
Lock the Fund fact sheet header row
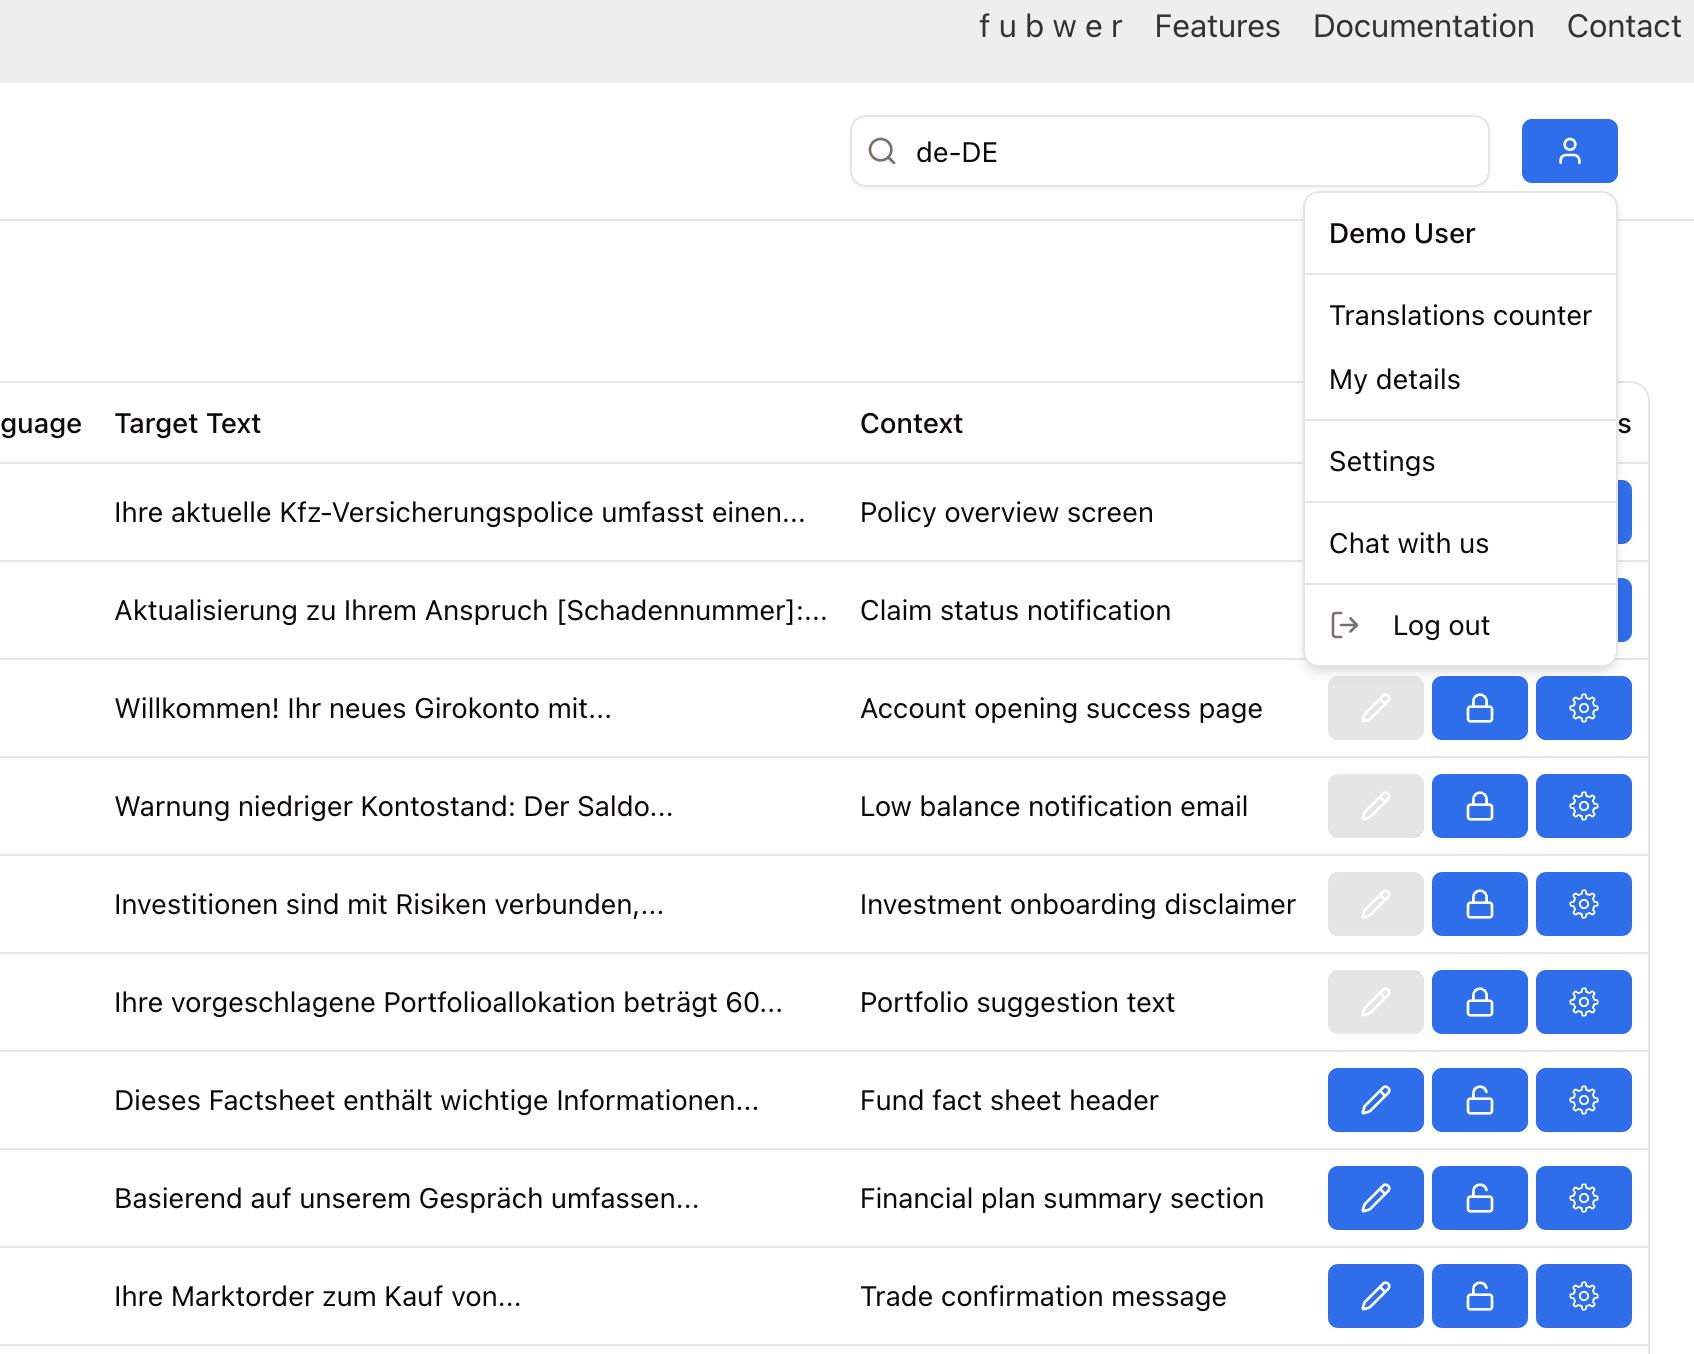pyautogui.click(x=1479, y=1100)
